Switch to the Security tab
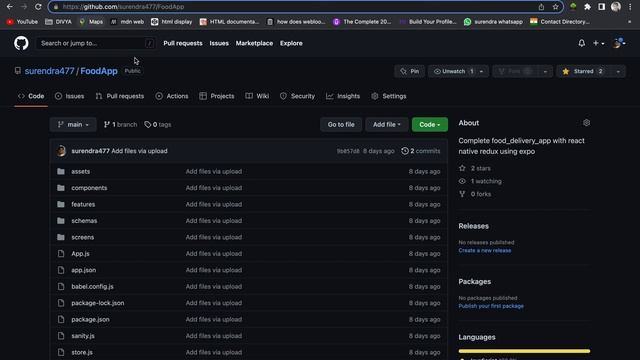This screenshot has width=640, height=360. (x=297, y=96)
